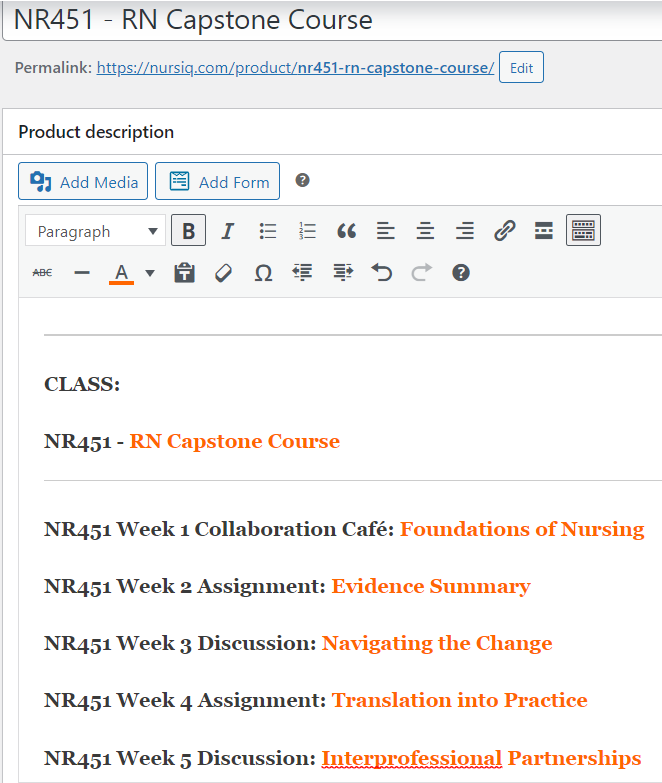Click the product title input field
The image size is (662, 783).
[x=330, y=20]
